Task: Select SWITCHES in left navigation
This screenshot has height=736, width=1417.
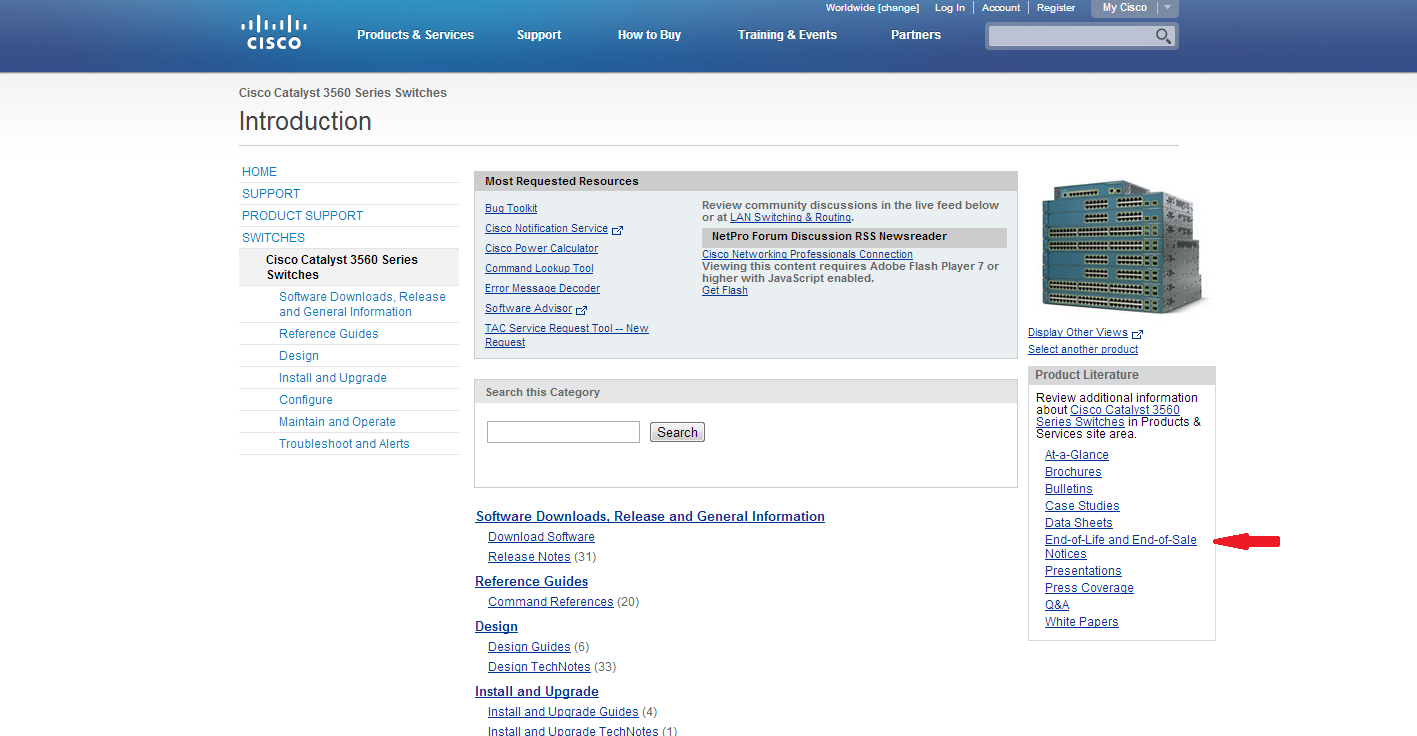Action: 273,238
